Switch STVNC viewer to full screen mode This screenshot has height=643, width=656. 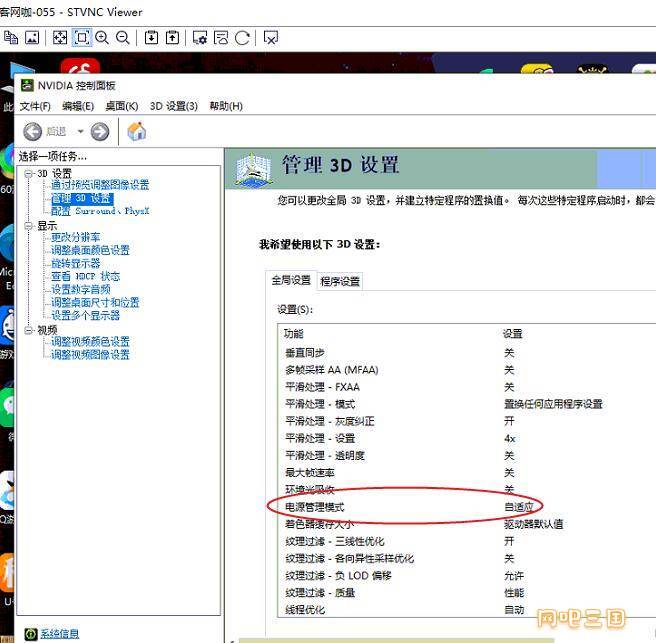(60, 38)
